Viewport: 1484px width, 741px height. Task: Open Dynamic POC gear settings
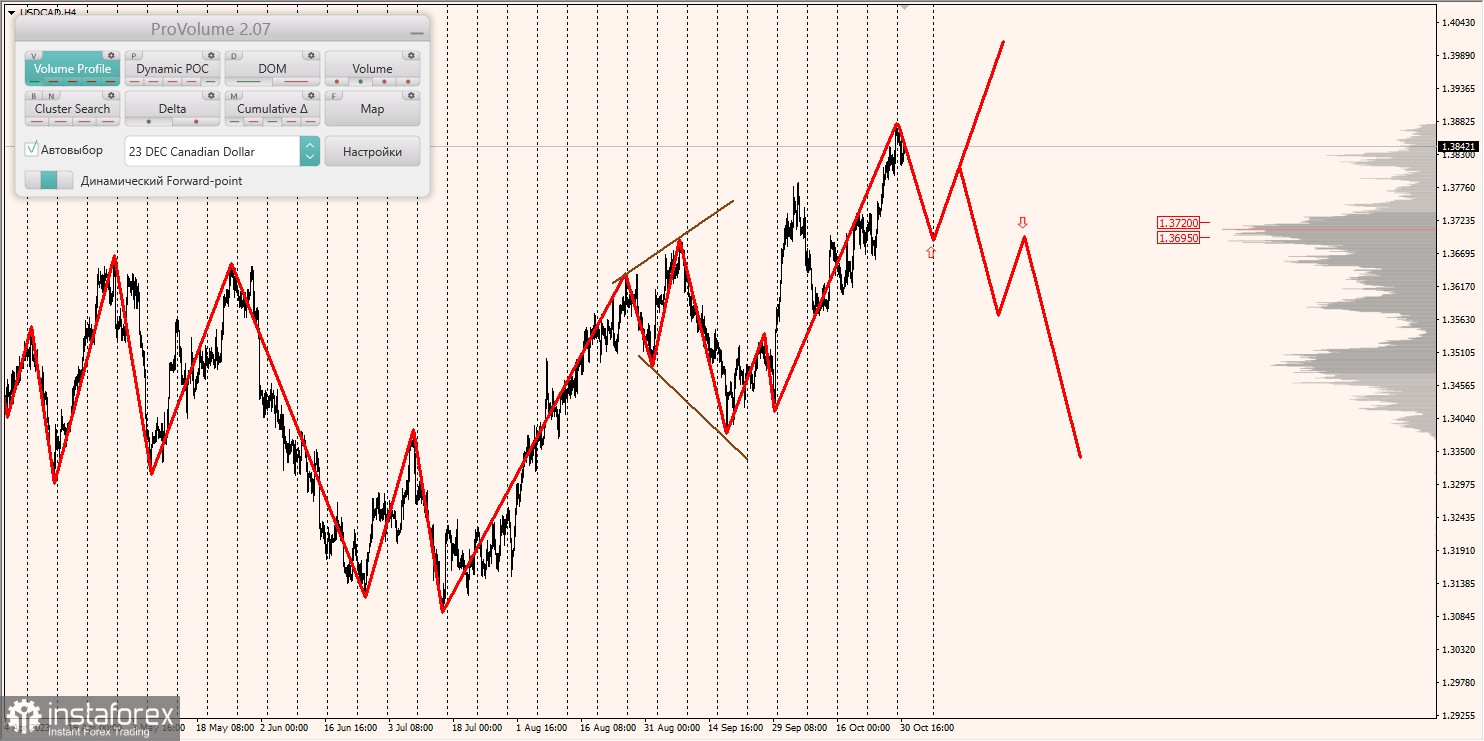point(211,55)
